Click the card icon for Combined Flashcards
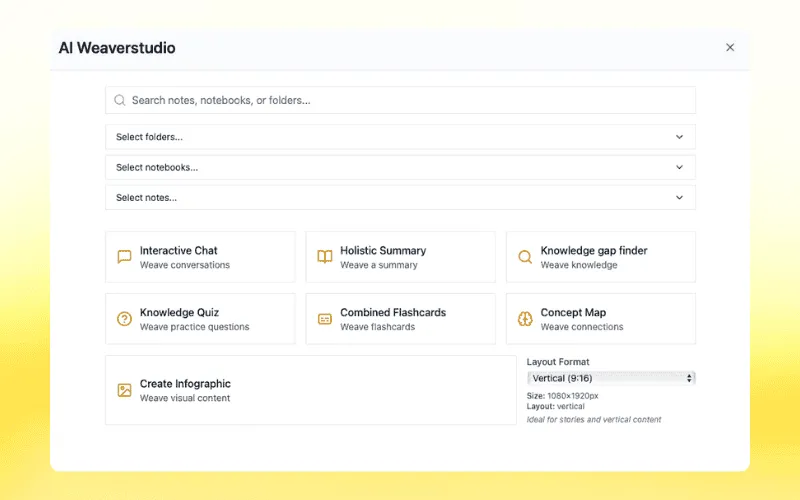 tap(325, 319)
